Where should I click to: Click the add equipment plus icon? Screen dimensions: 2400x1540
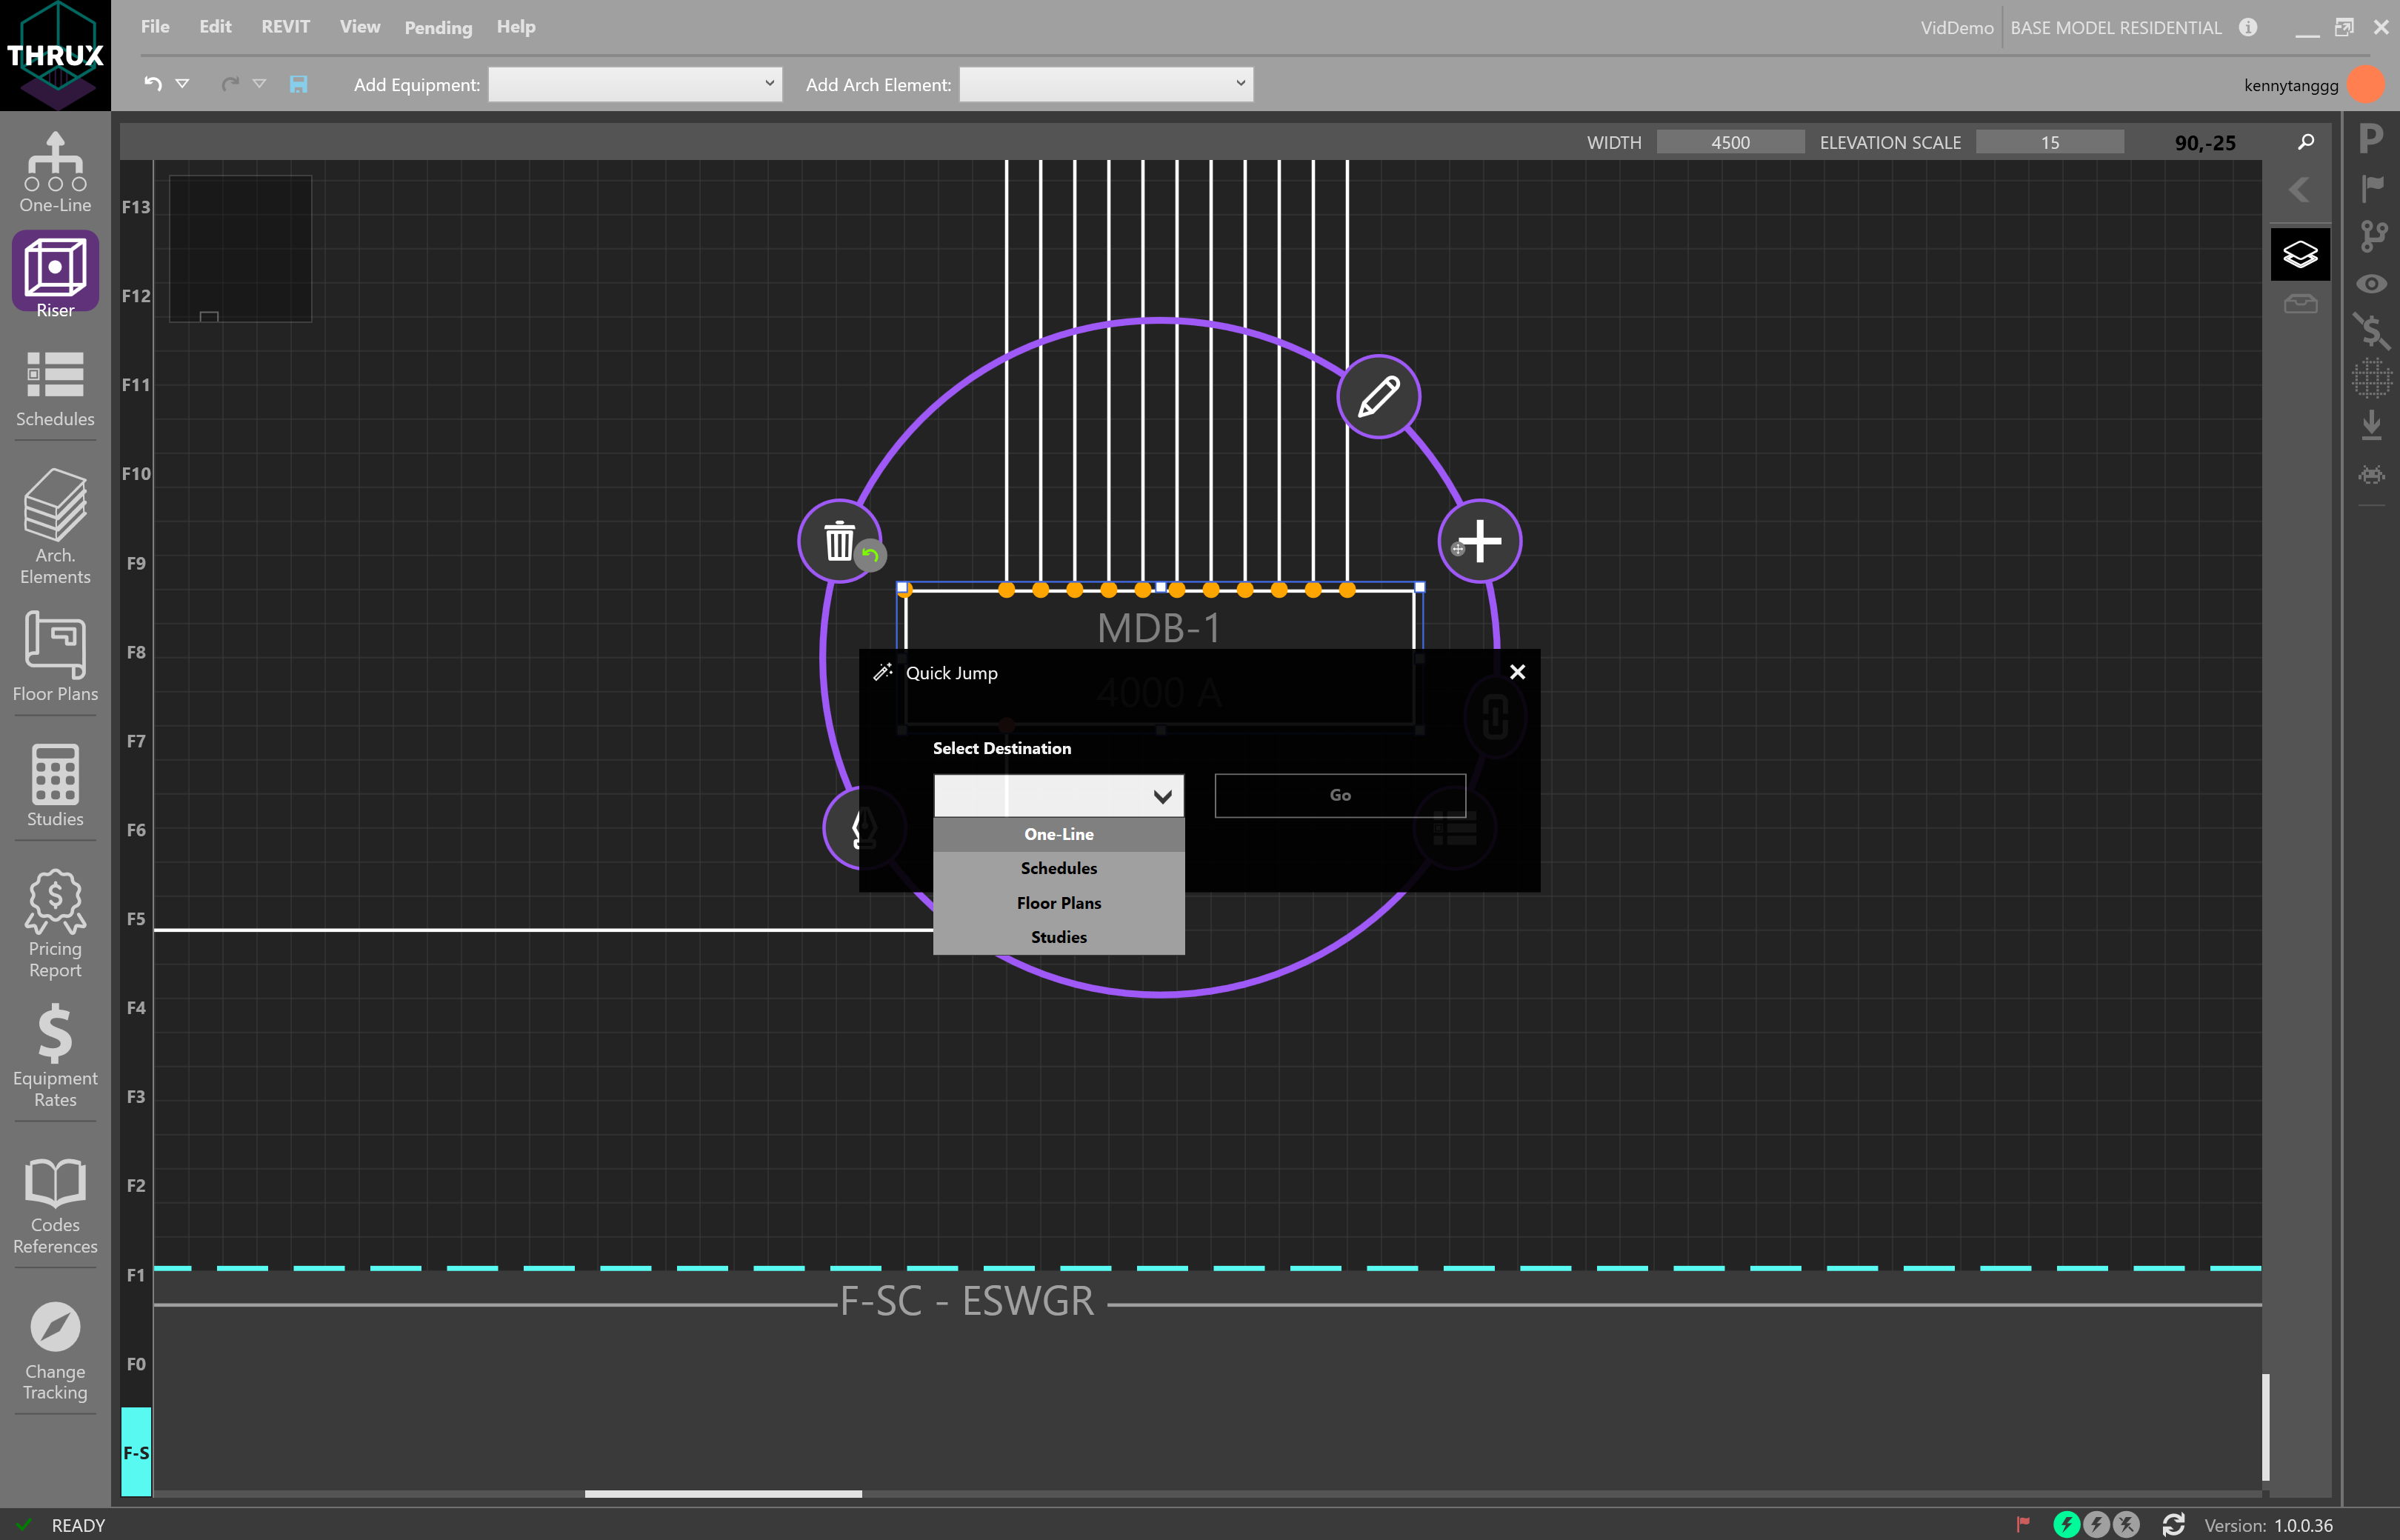point(1479,541)
